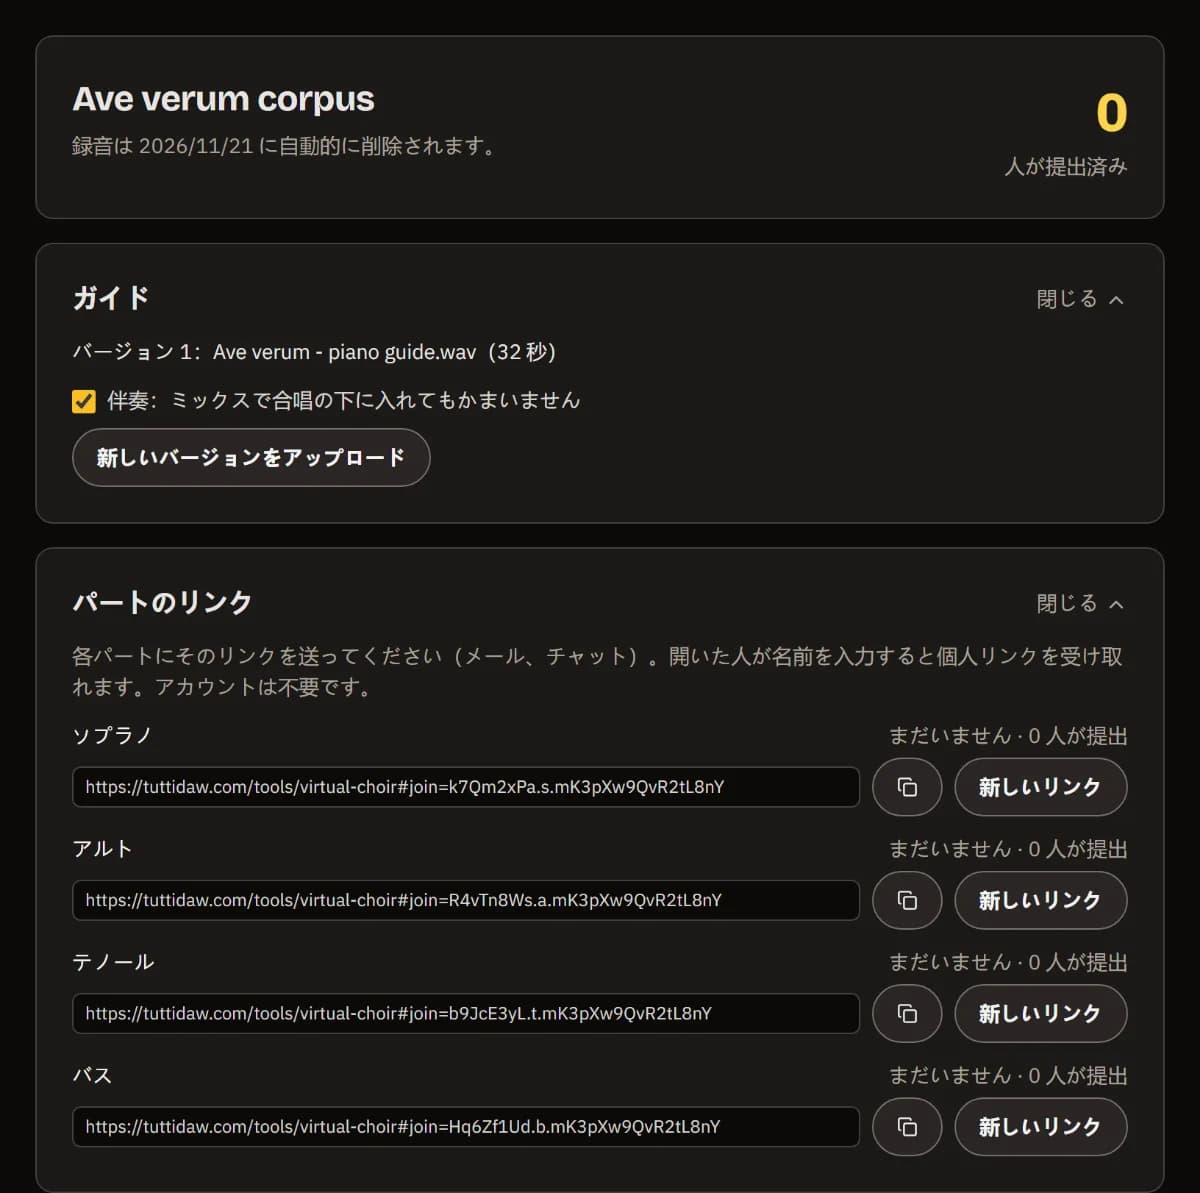Screen dimensions: 1200x1193
Task: Click the large yellow 0 counter
Action: 1111,113
